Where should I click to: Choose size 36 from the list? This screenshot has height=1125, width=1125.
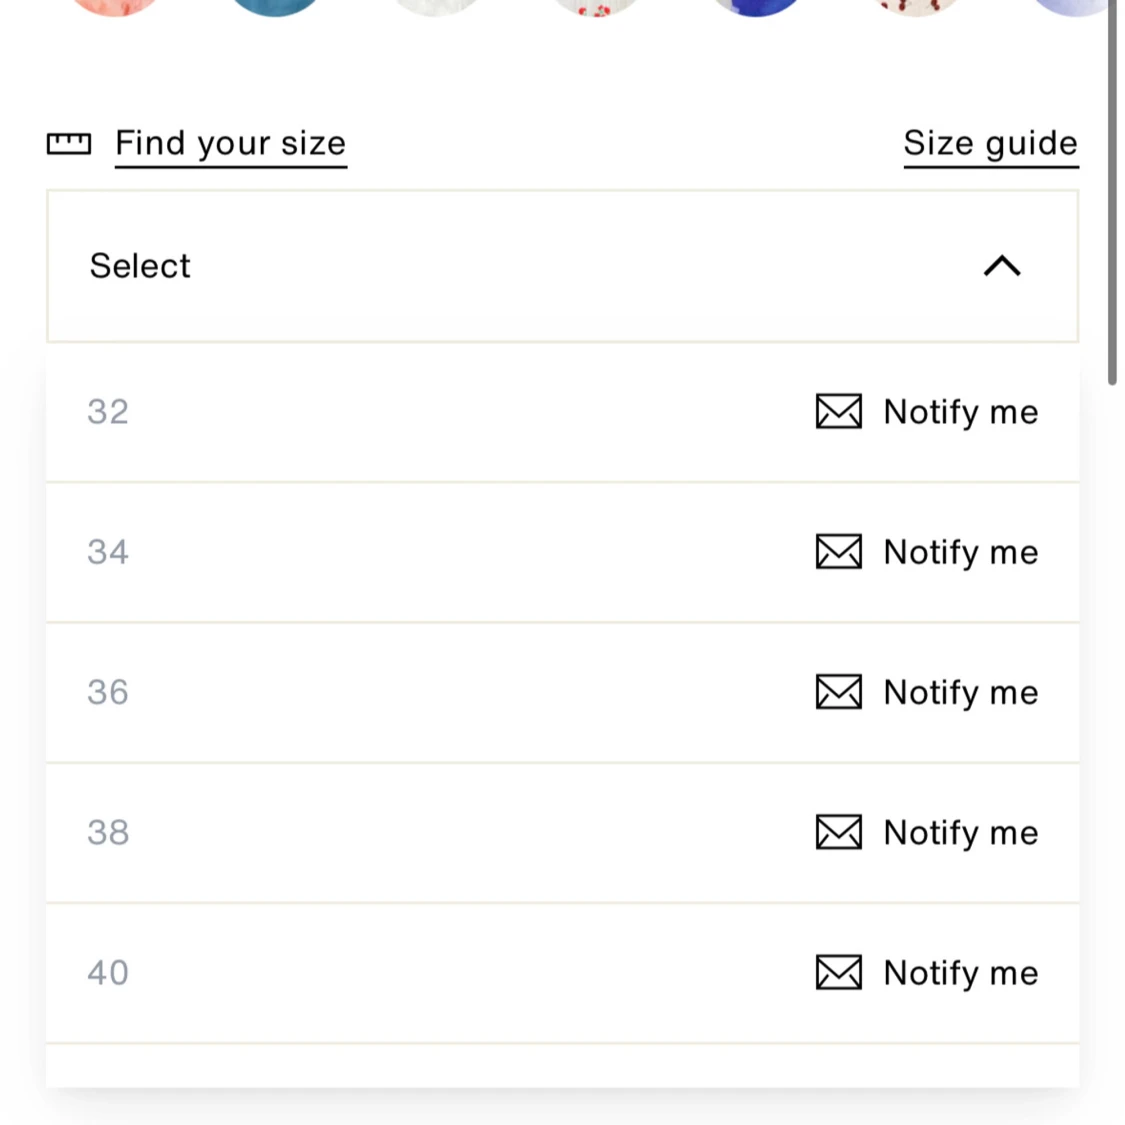pyautogui.click(x=108, y=692)
